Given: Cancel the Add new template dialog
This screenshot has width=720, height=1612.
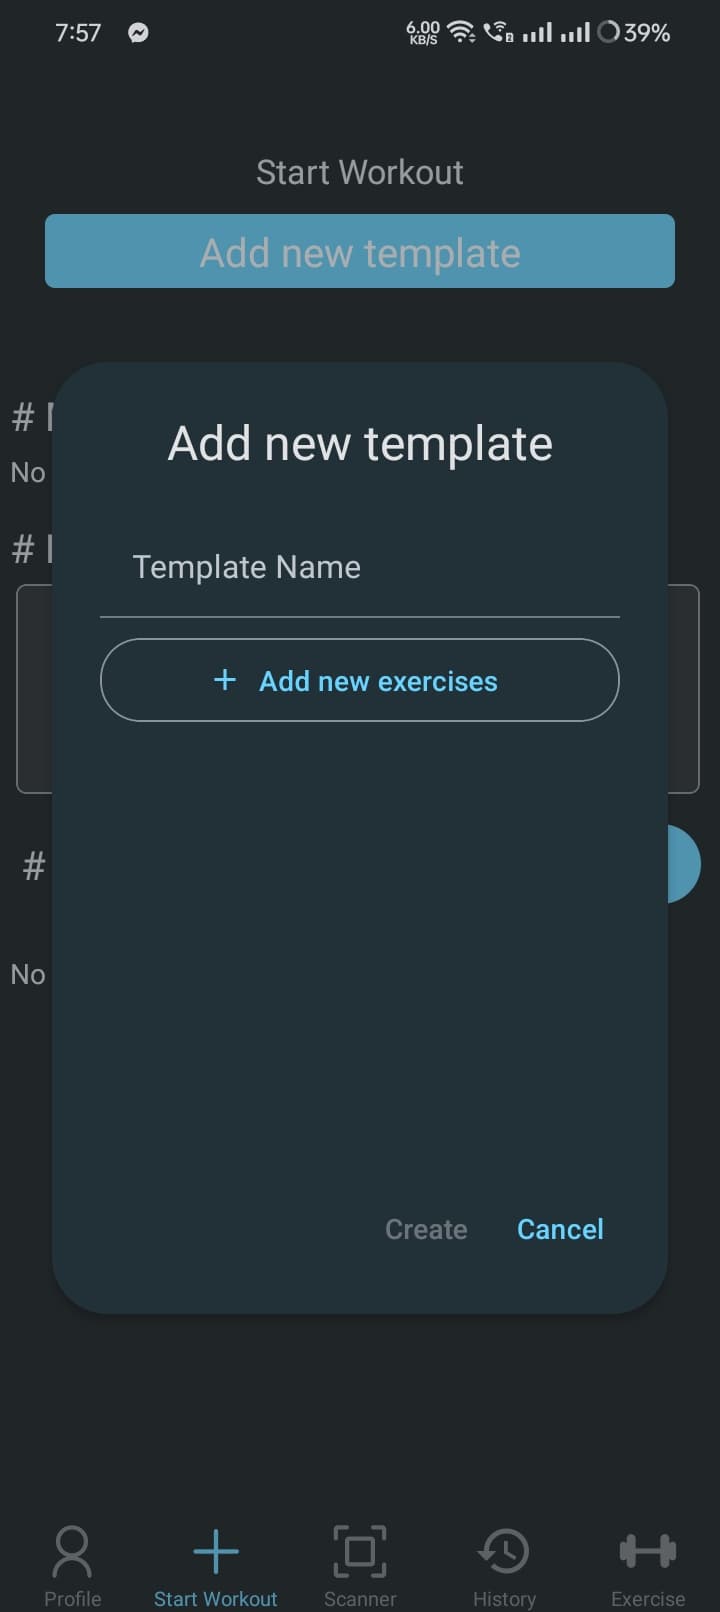Looking at the screenshot, I should click(560, 1229).
